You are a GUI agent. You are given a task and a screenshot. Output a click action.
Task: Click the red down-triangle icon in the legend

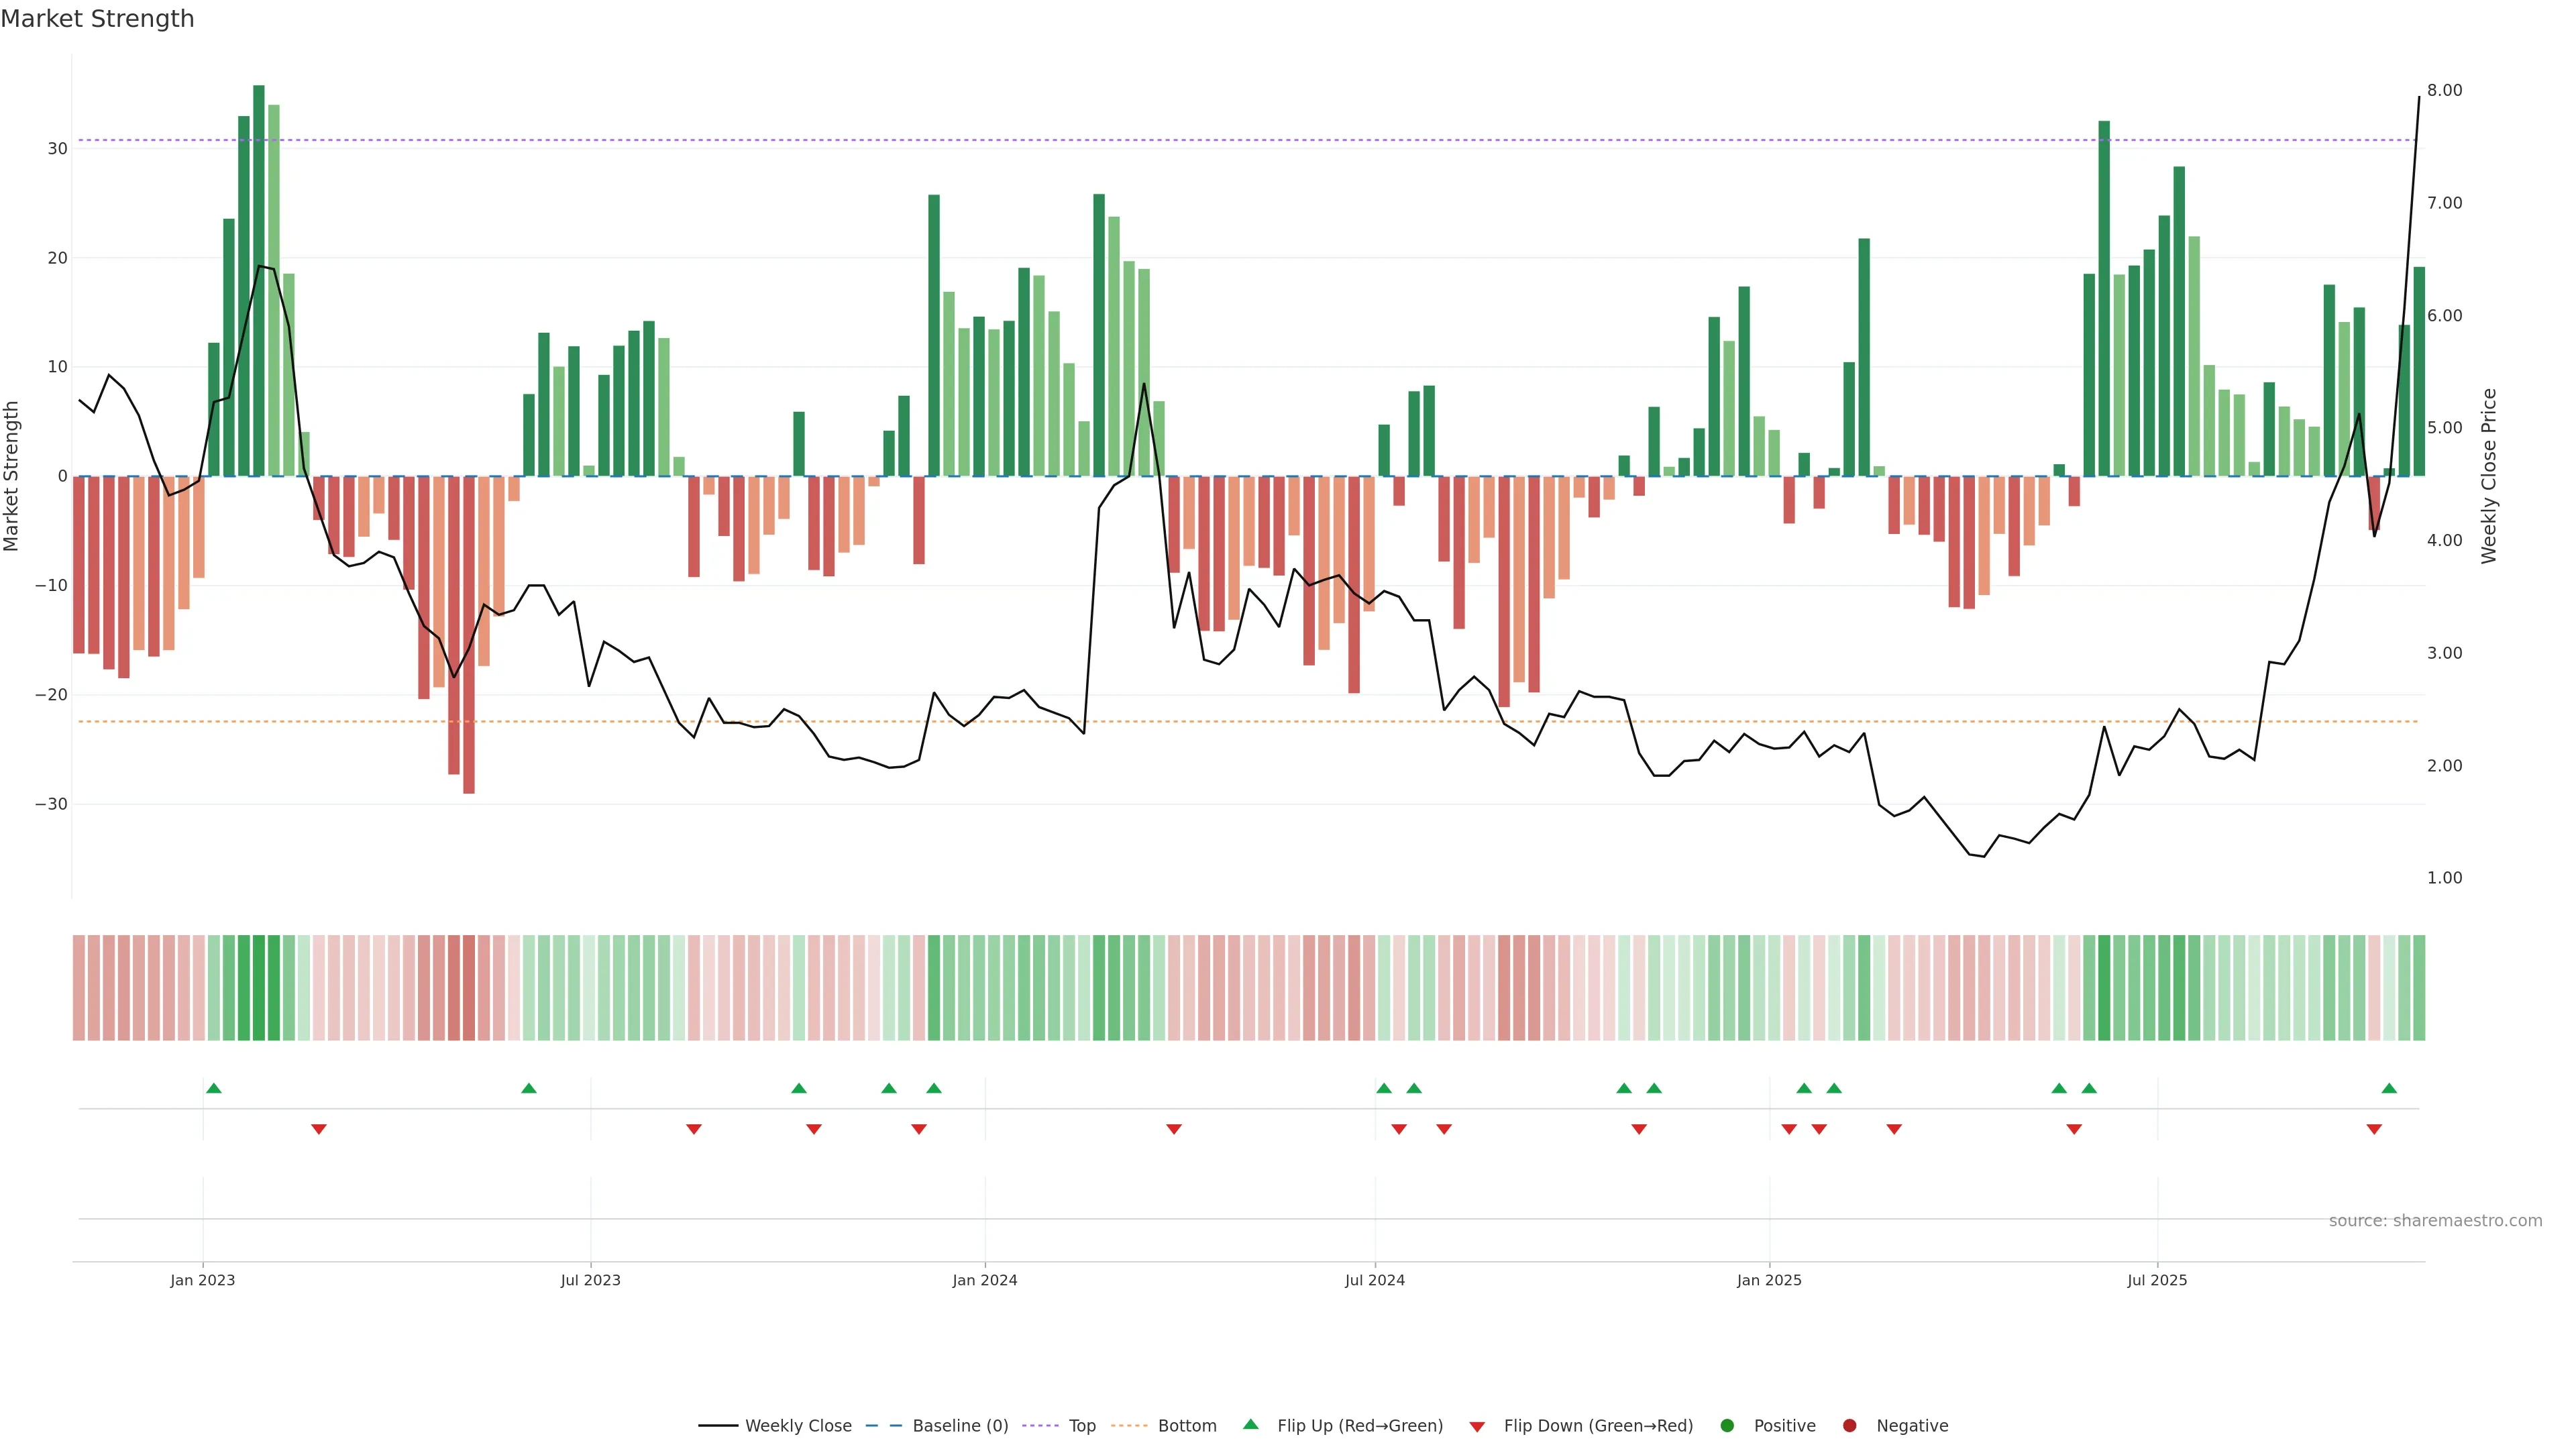click(1477, 1426)
